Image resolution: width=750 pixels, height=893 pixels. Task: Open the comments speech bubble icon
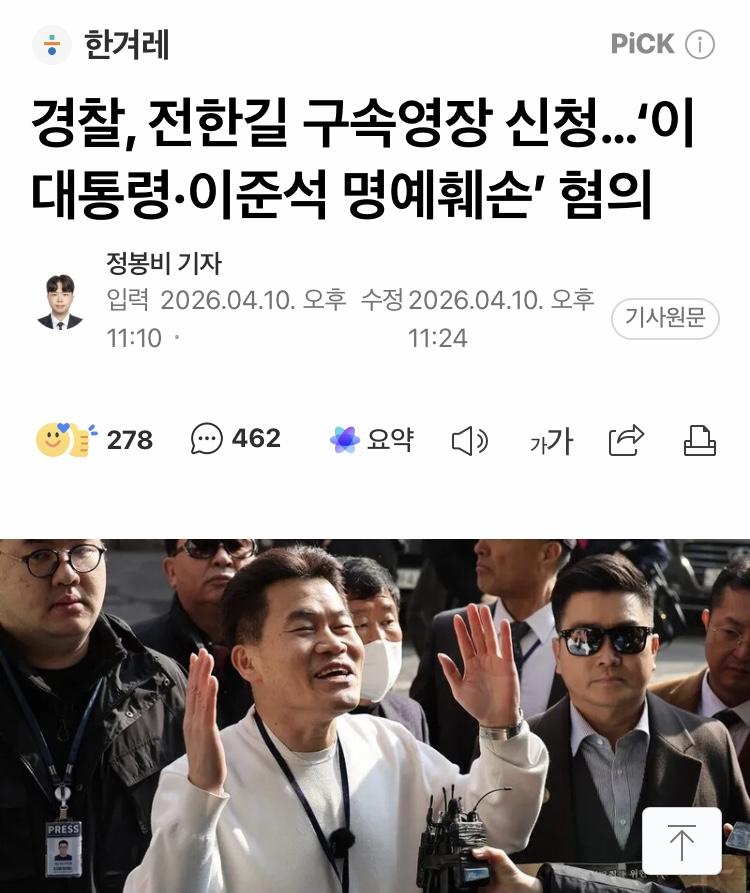(x=207, y=439)
